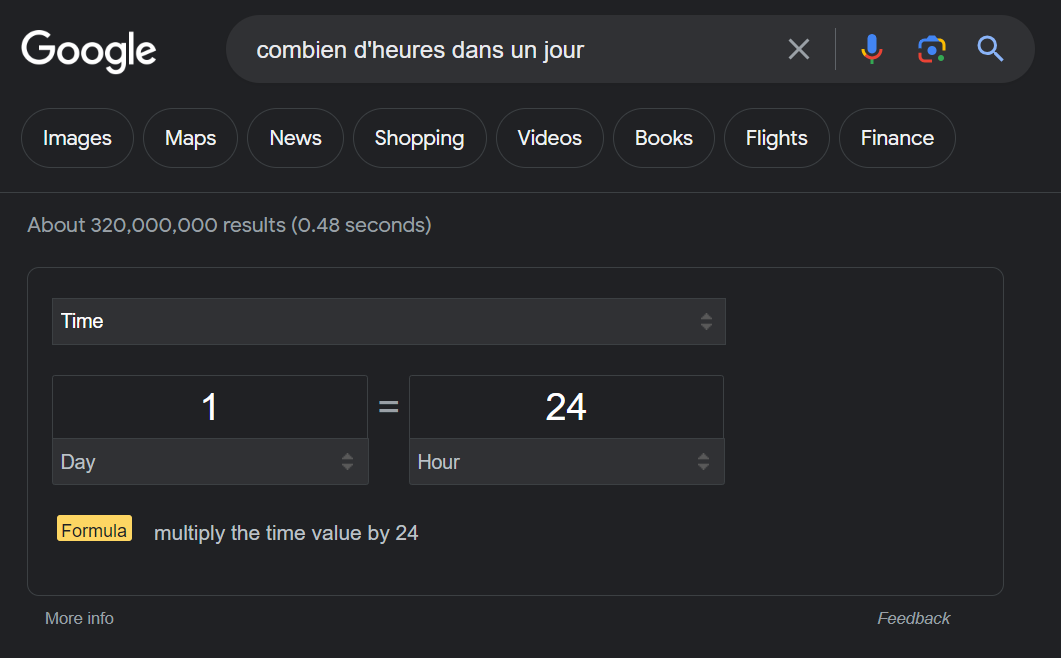Select the Videos filter
Viewport: 1061px width, 658px height.
pos(549,138)
